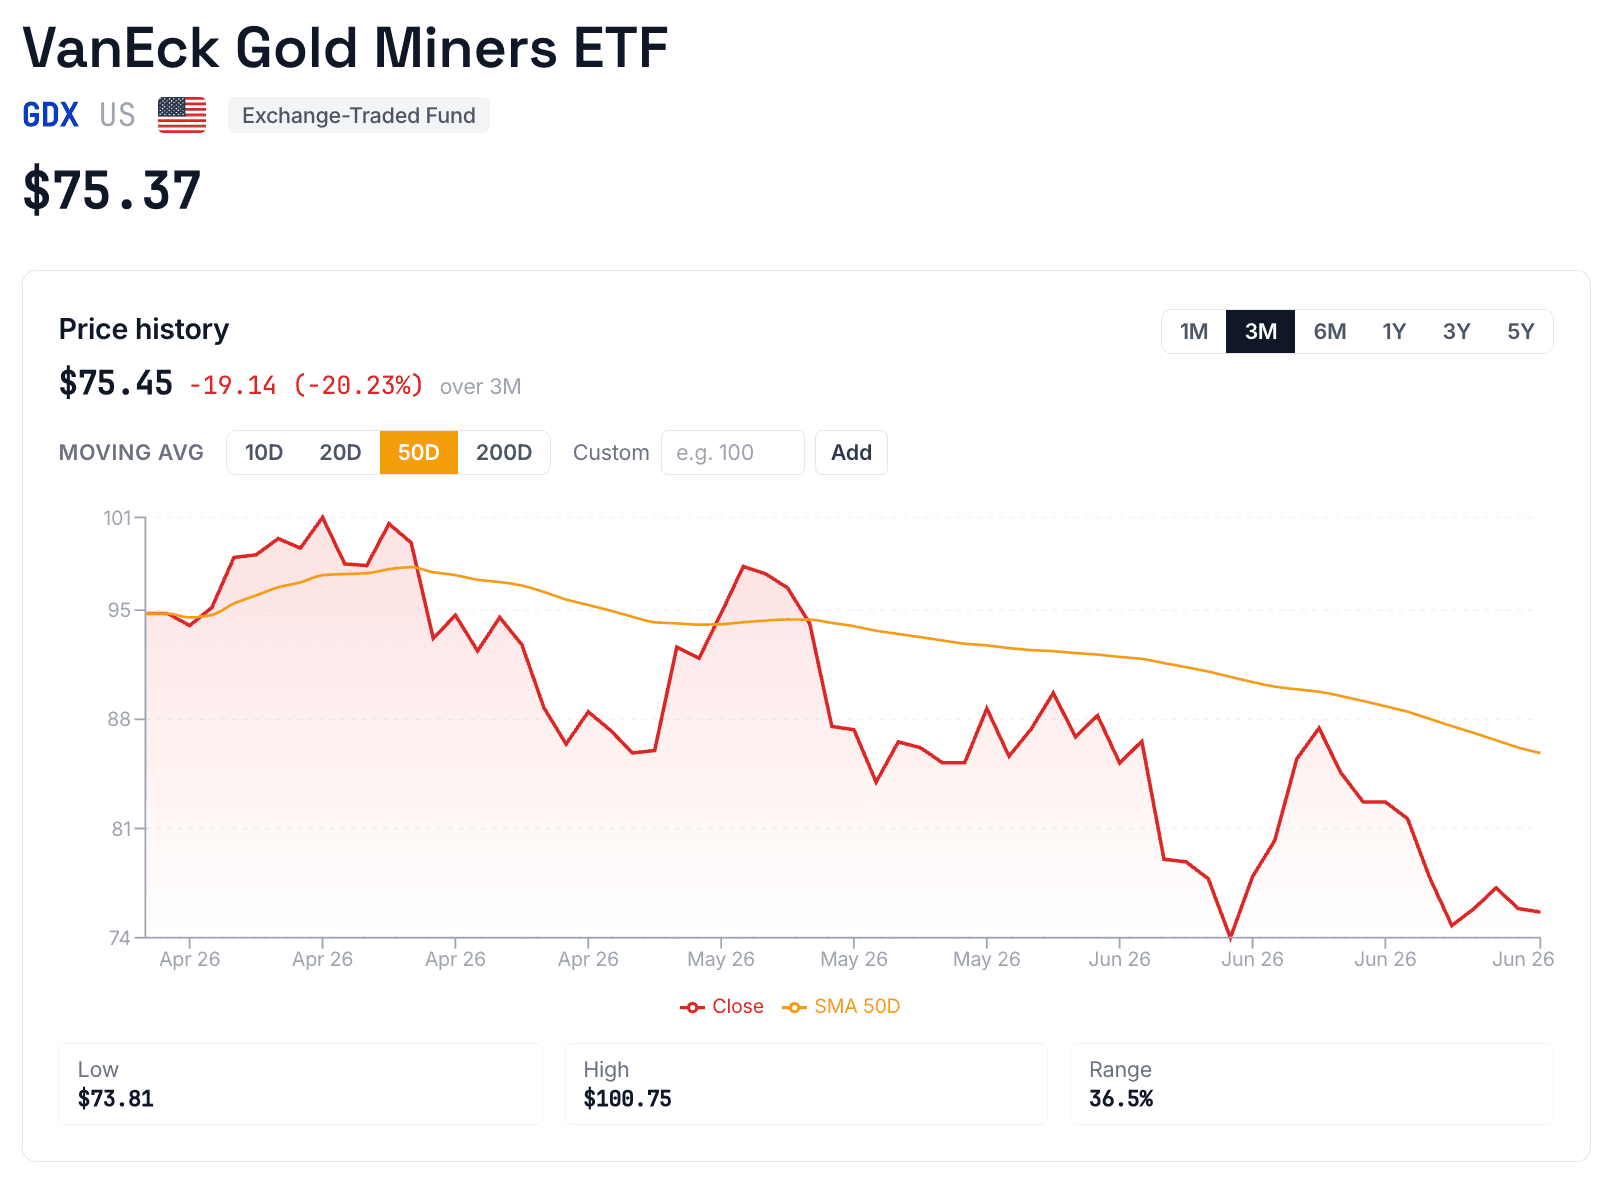Screen dimensions: 1614x1180
Task: Focus the custom moving average input
Action: click(732, 453)
